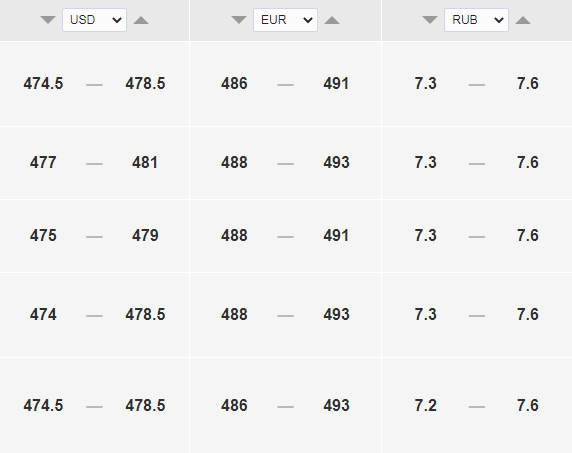Click the 491 EUR sell rate in first row
This screenshot has width=572, height=453.
[336, 84]
